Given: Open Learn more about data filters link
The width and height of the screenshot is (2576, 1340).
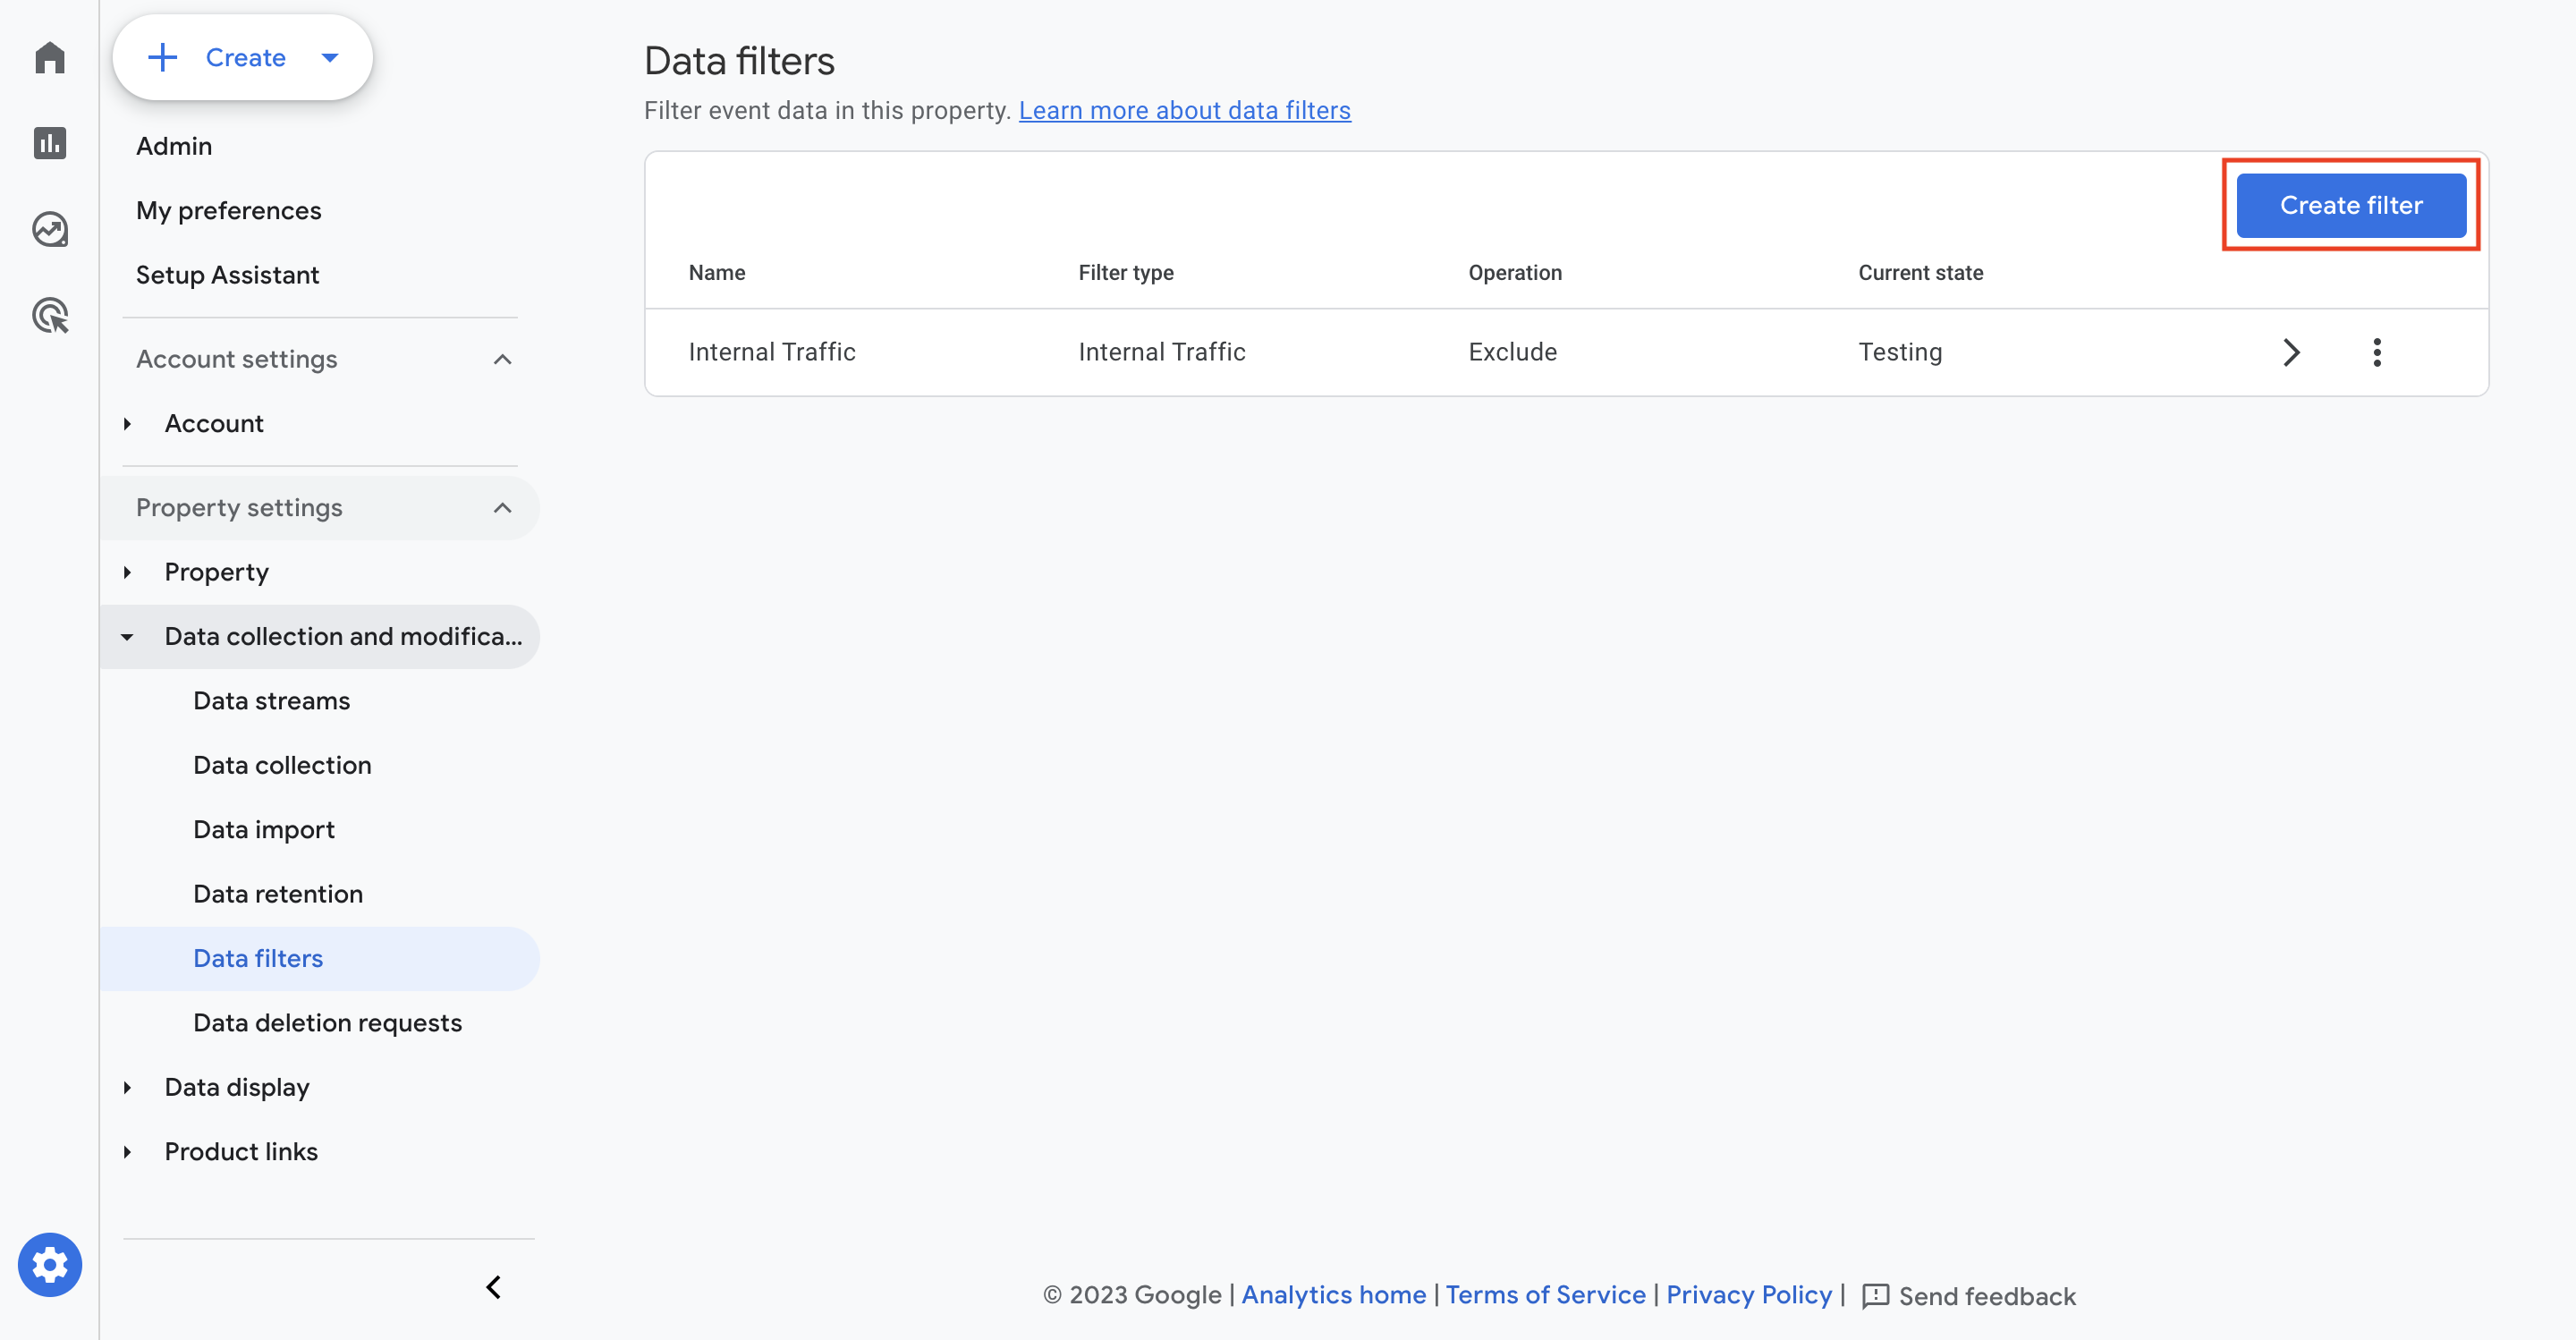Looking at the screenshot, I should click(x=1184, y=110).
